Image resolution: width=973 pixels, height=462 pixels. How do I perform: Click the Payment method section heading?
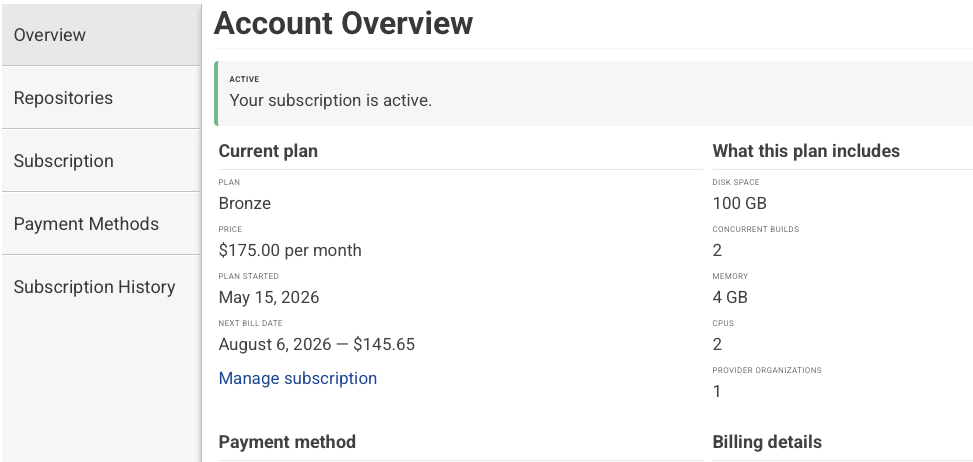click(x=287, y=442)
